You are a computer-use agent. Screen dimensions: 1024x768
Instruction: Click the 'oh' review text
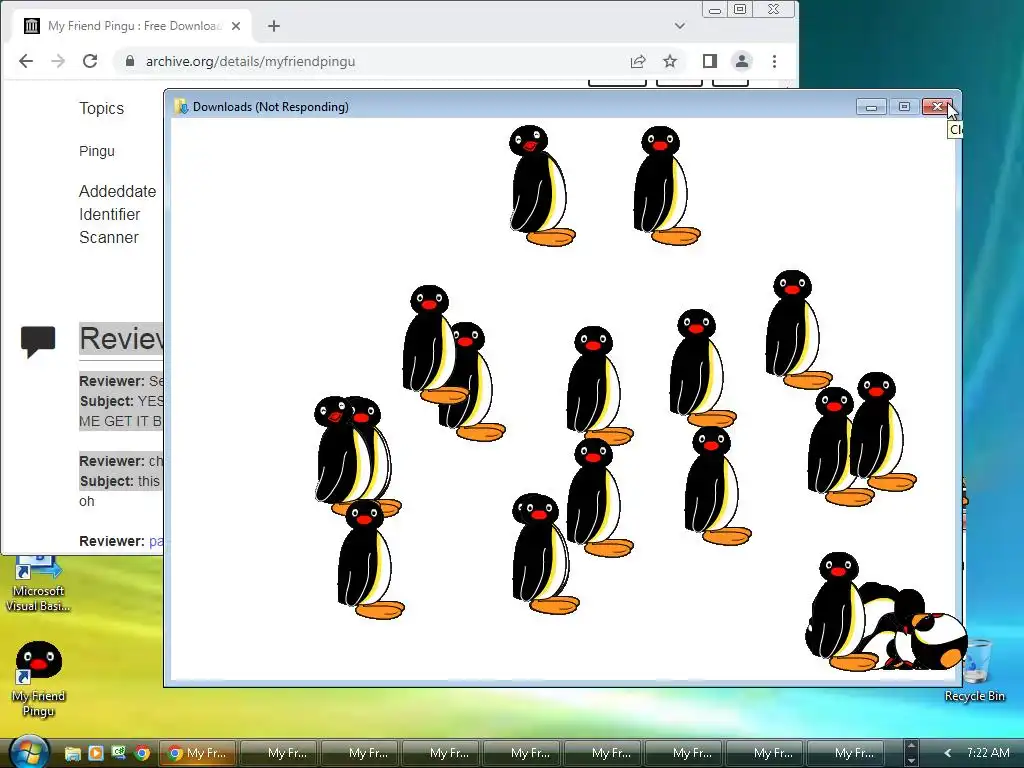tap(87, 502)
